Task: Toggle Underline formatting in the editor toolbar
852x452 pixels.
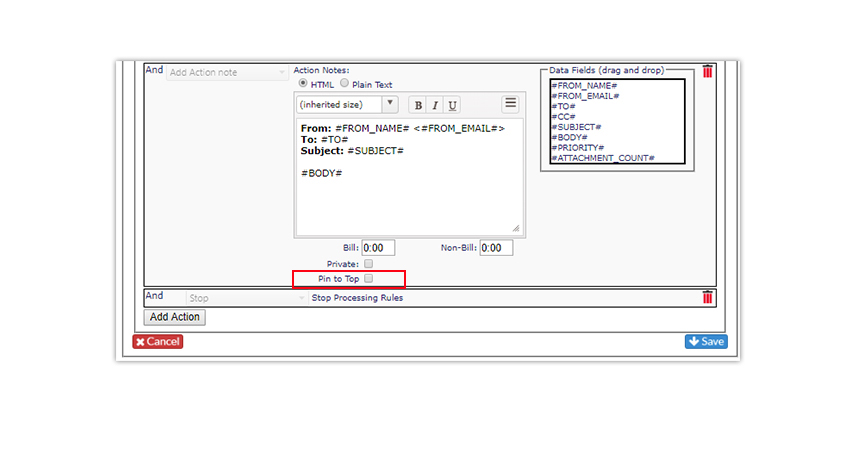Action: tap(452, 105)
